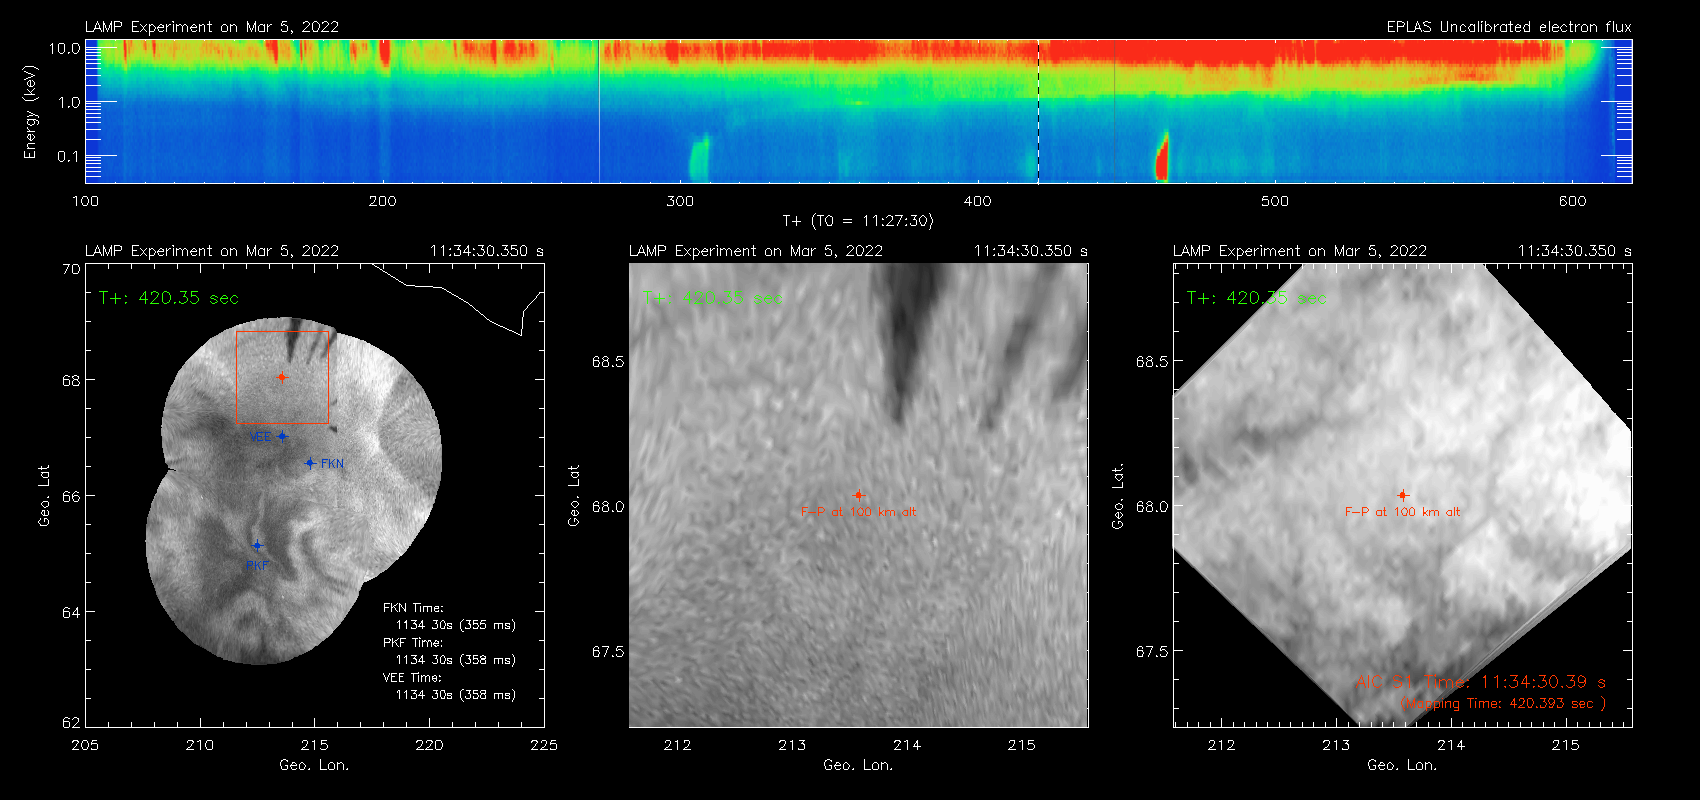Click the PKF Time: label
Image resolution: width=1700 pixels, height=800 pixels.
413,643
